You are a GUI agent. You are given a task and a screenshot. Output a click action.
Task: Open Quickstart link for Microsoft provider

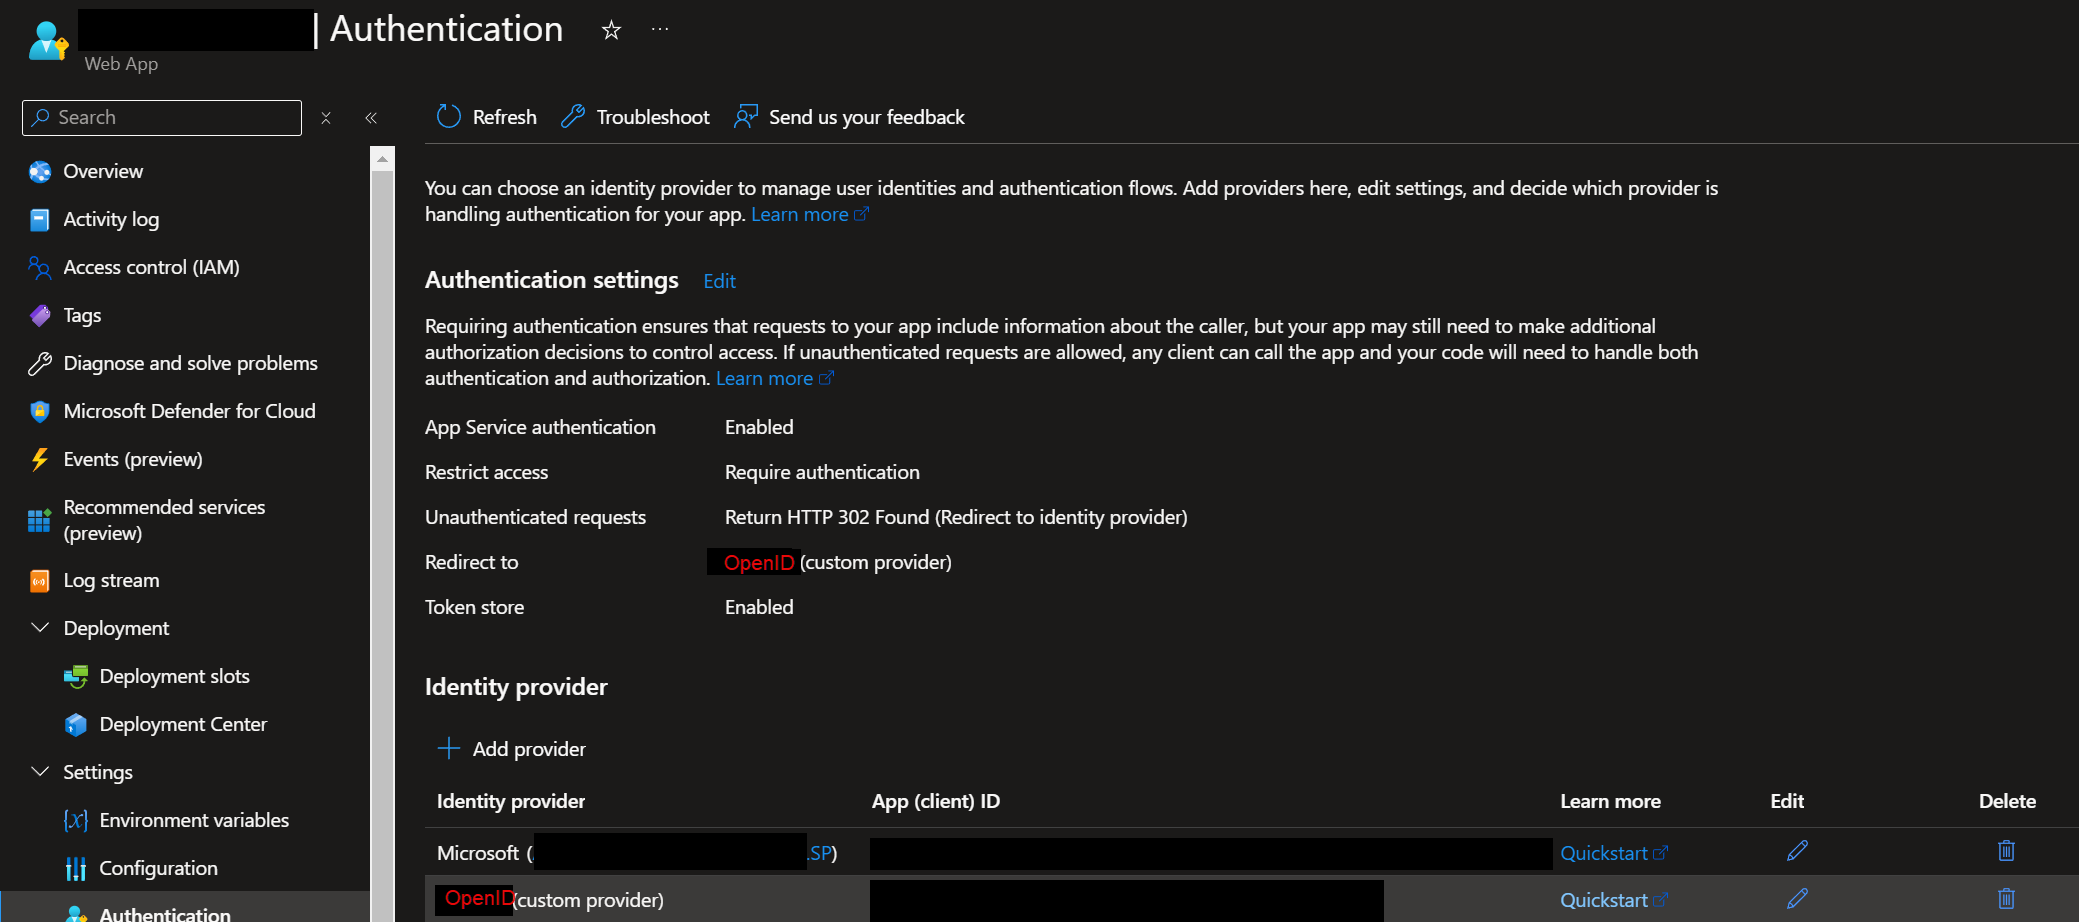1614,854
